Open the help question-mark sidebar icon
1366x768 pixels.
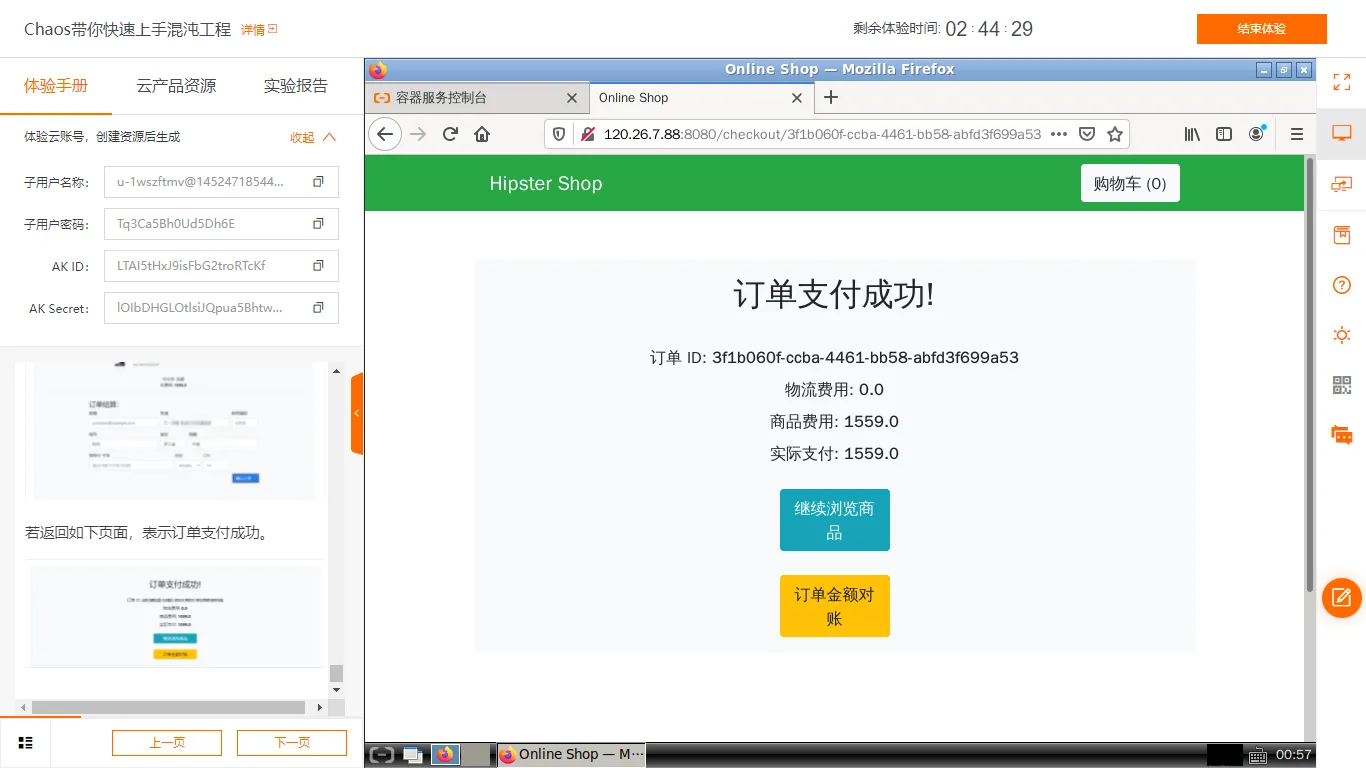point(1341,285)
